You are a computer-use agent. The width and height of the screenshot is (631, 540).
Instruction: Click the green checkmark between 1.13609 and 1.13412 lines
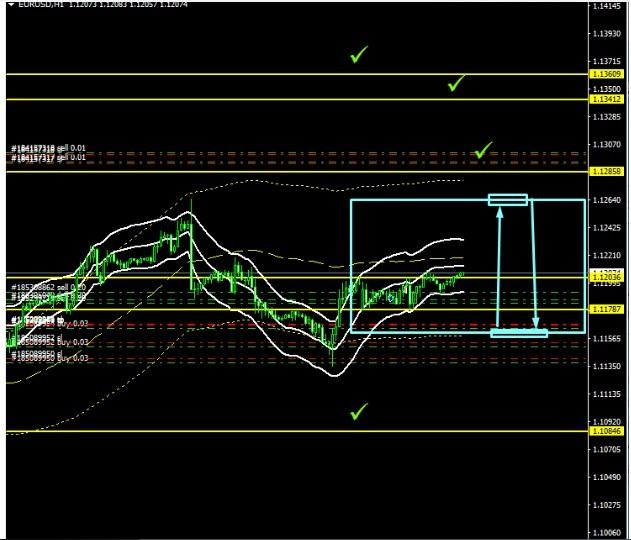coord(457,84)
